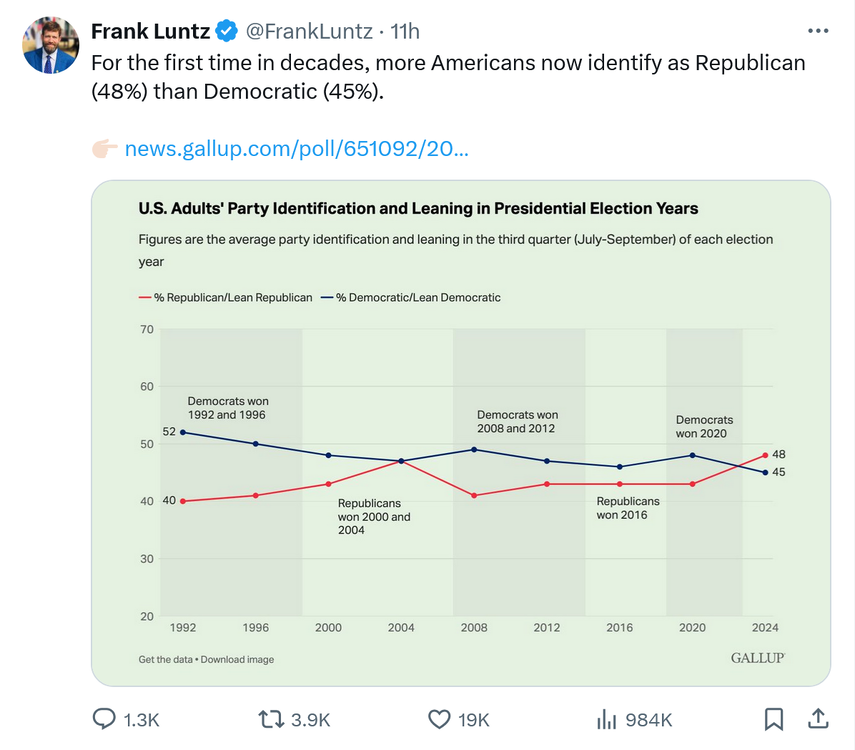The width and height of the screenshot is (855, 750).
Task: Click the navy Democratic legend line
Action: (327, 298)
